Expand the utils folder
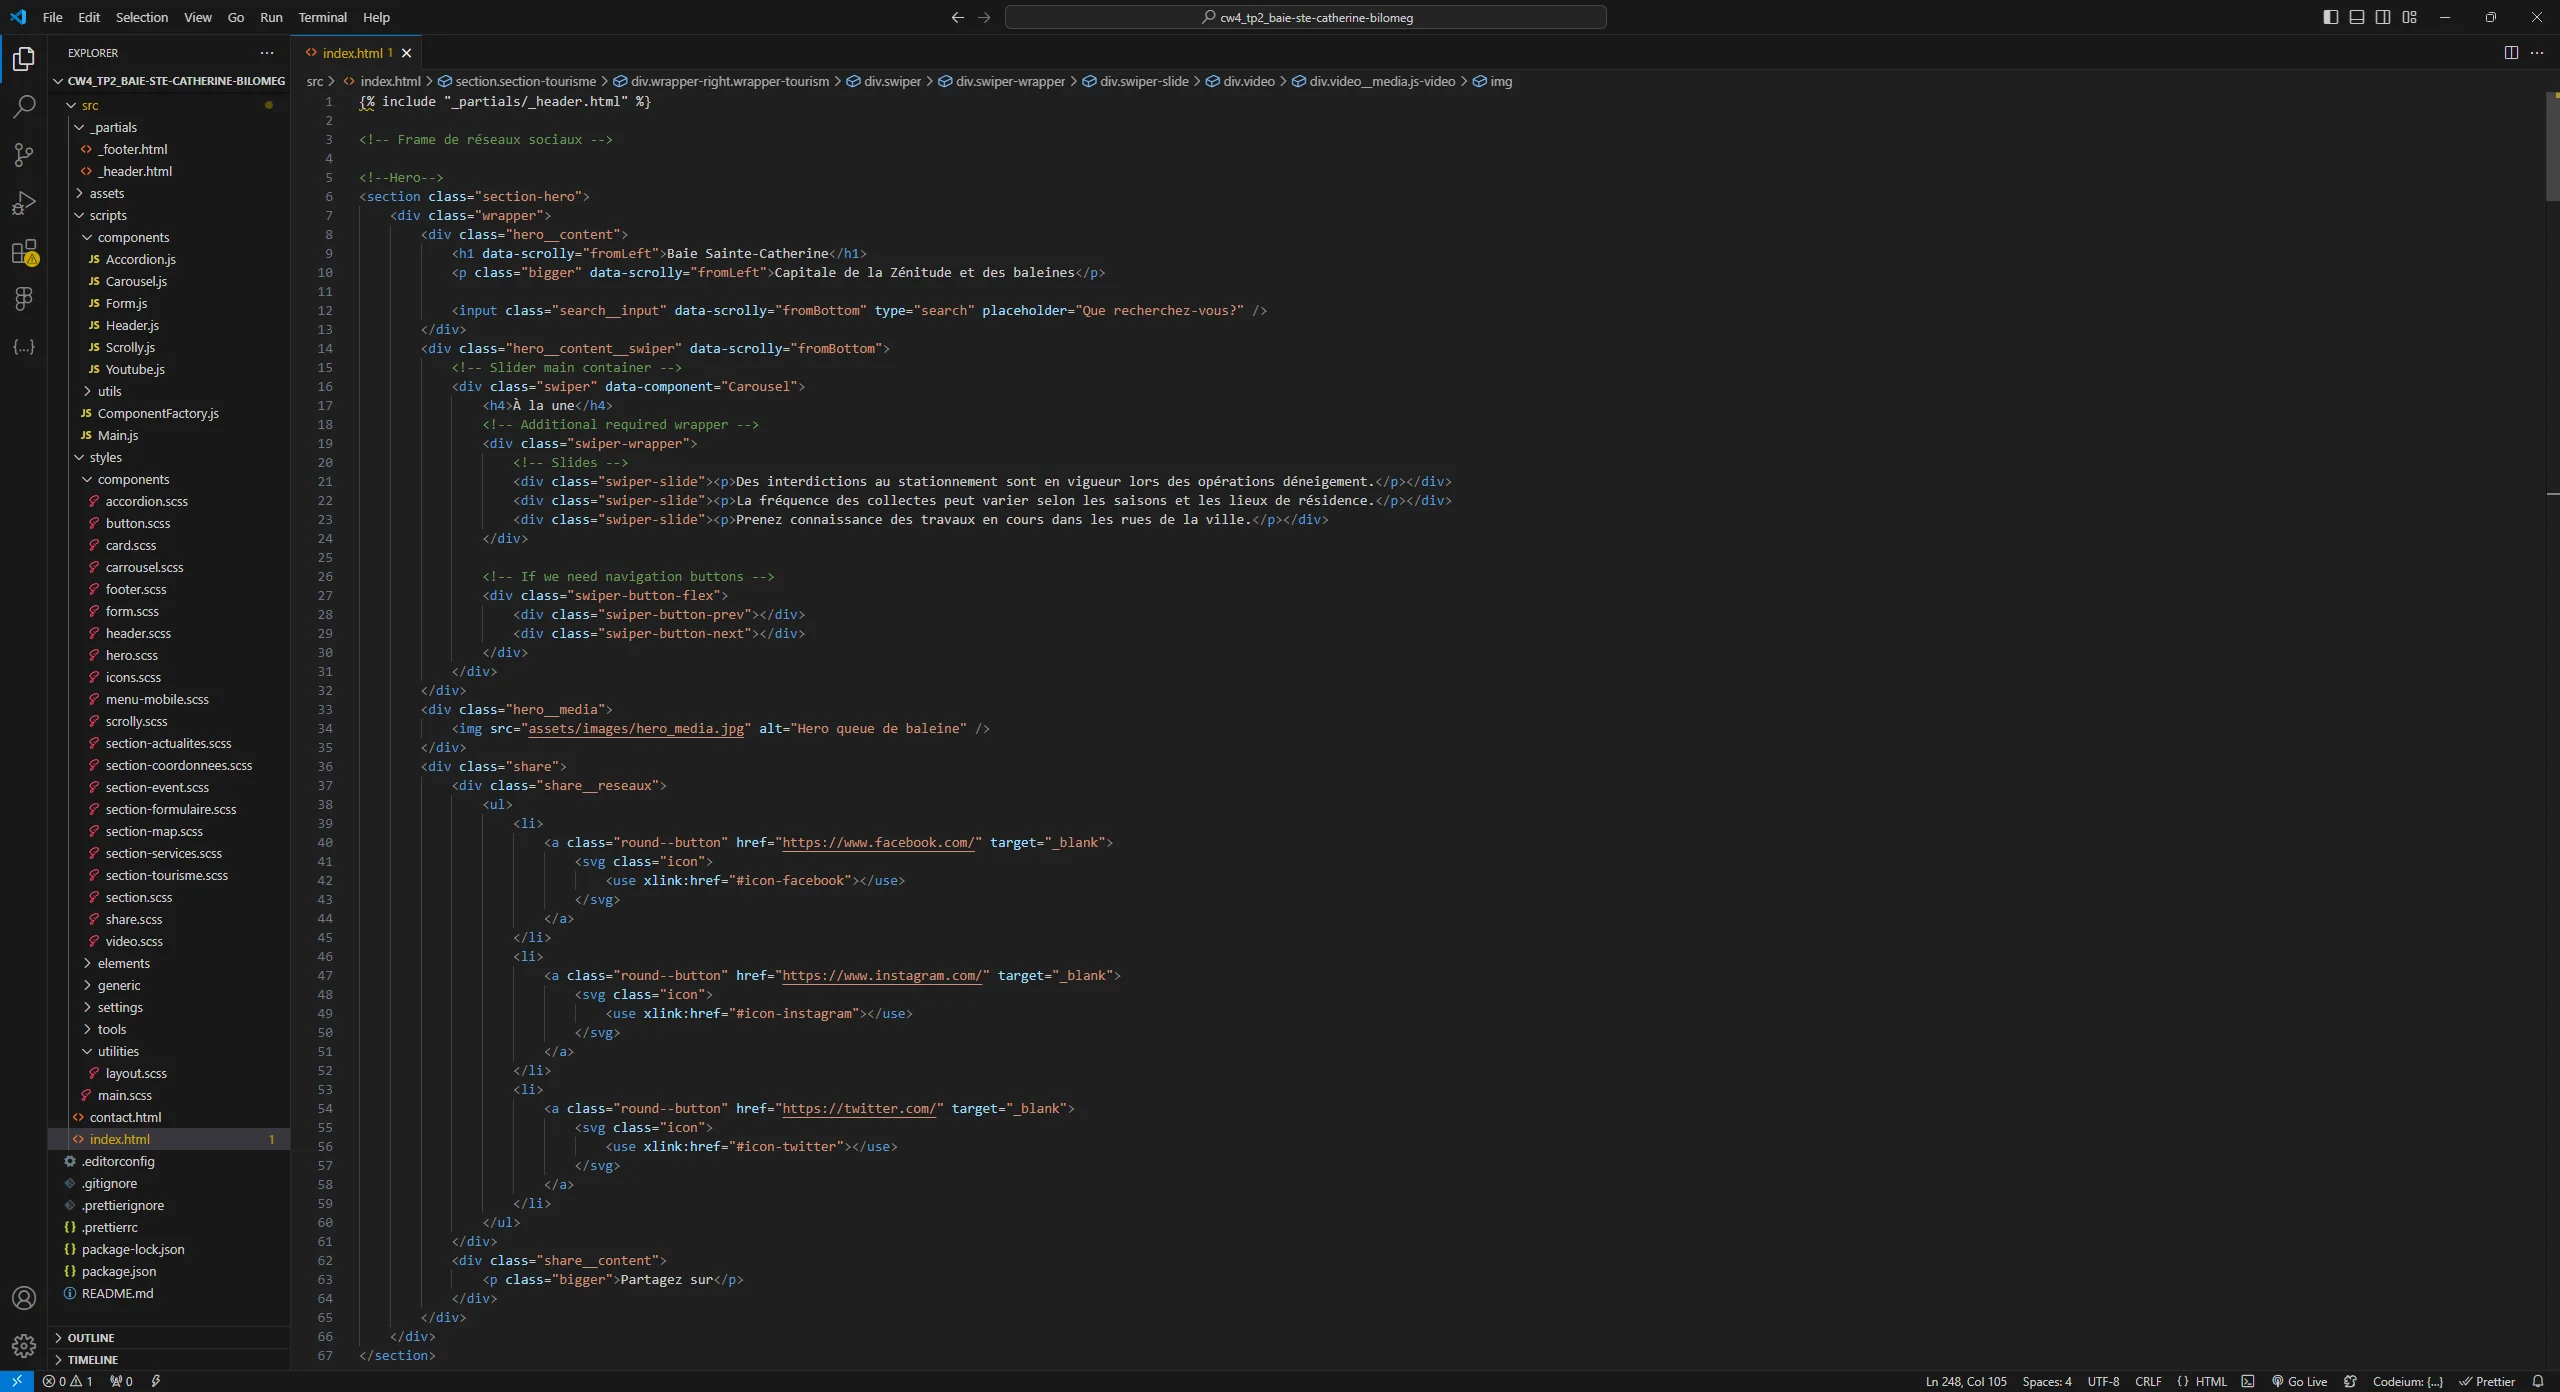This screenshot has height=1392, width=2560. pos(110,391)
